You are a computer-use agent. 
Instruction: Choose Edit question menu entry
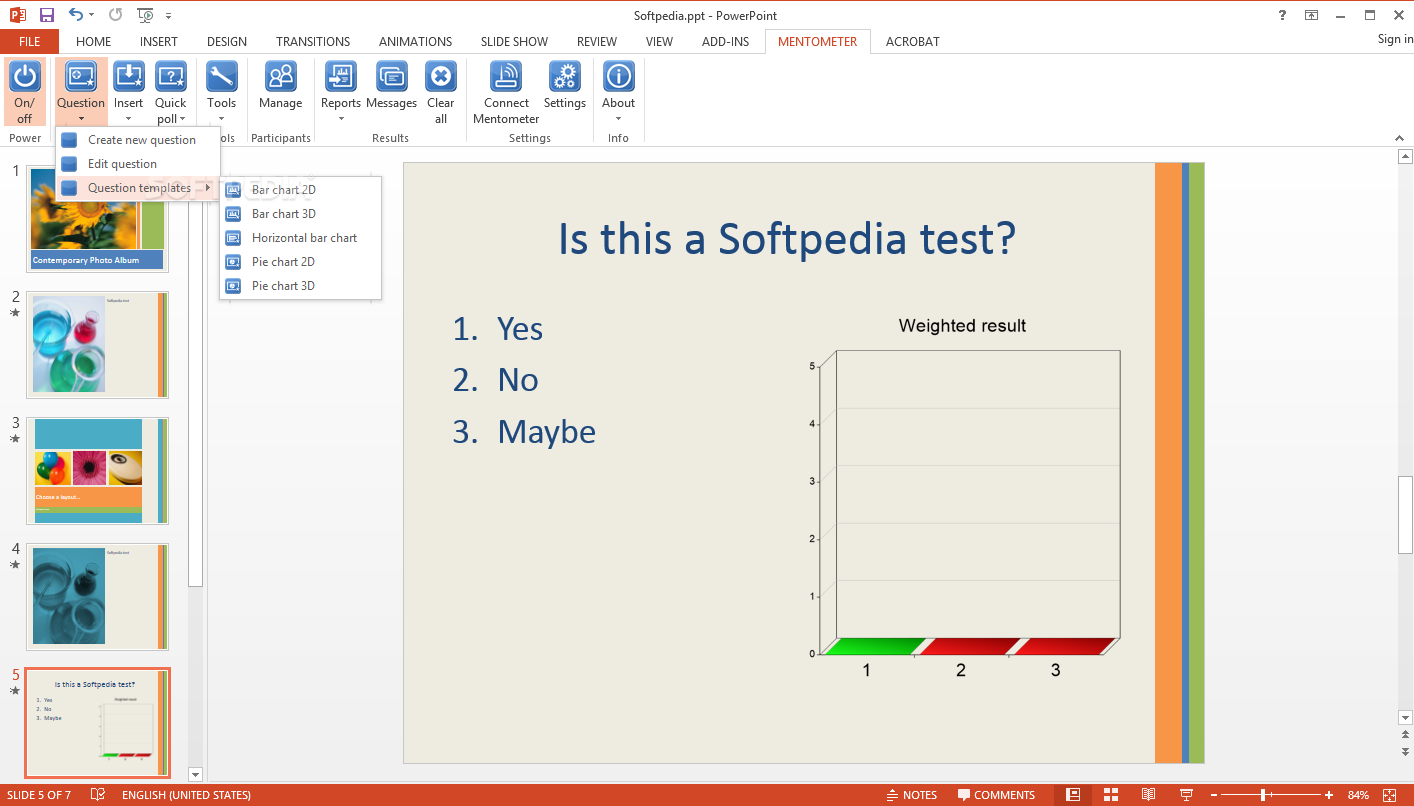click(138, 164)
